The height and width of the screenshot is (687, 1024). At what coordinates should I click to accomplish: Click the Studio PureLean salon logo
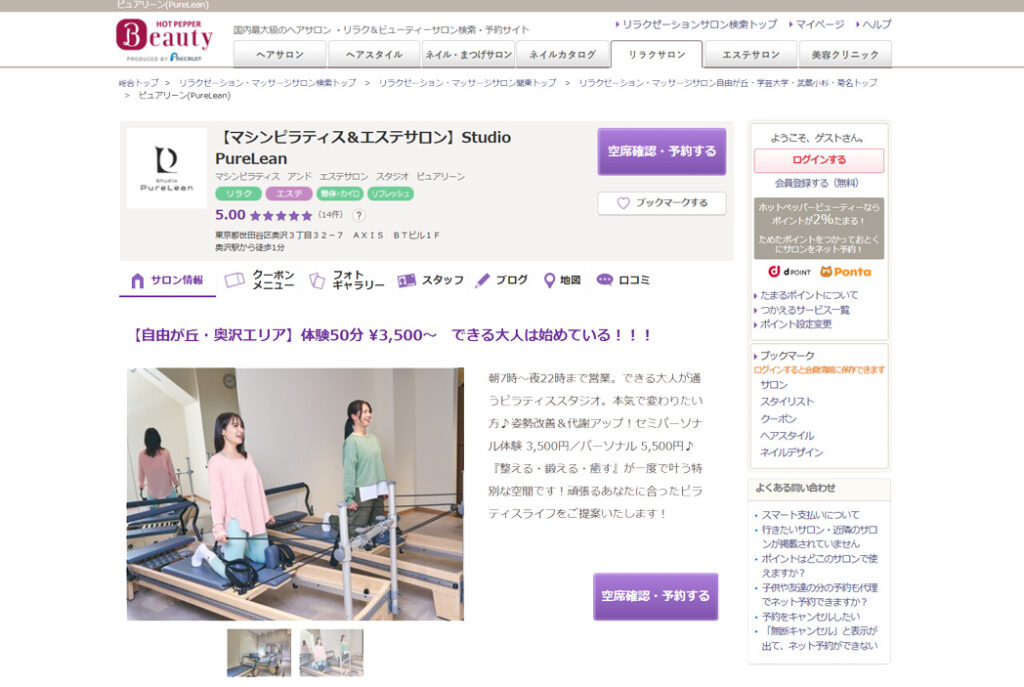(x=166, y=168)
